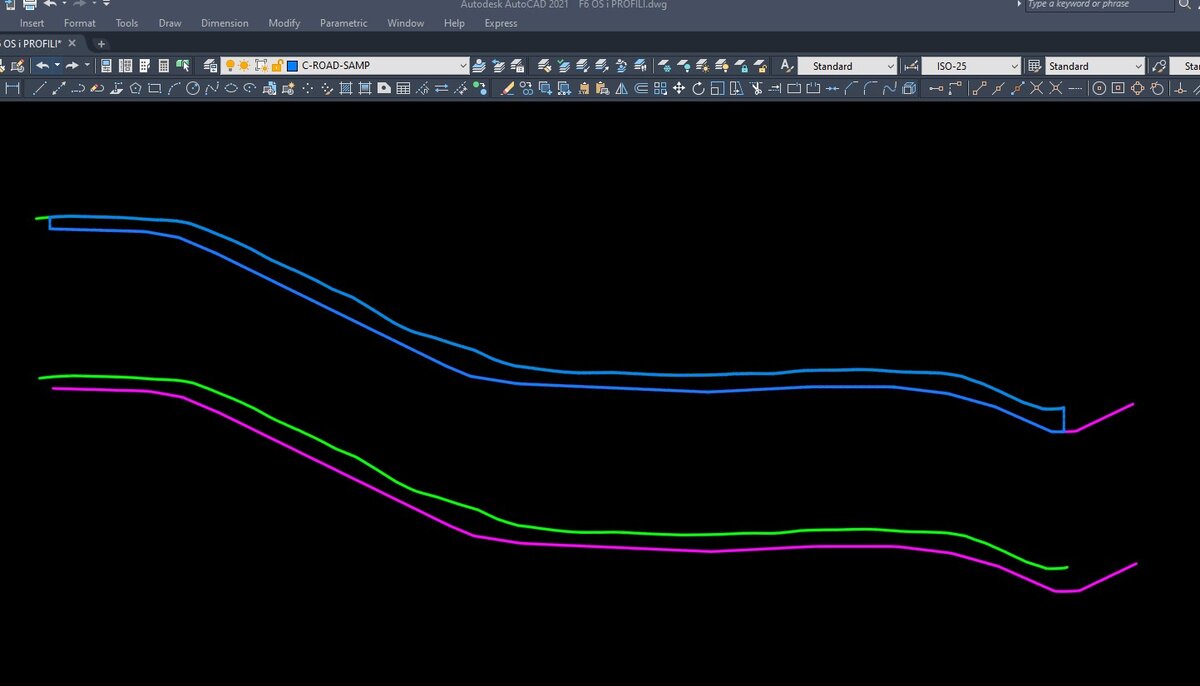1200x686 pixels.
Task: Toggle layer freeze sun icon
Action: click(244, 66)
